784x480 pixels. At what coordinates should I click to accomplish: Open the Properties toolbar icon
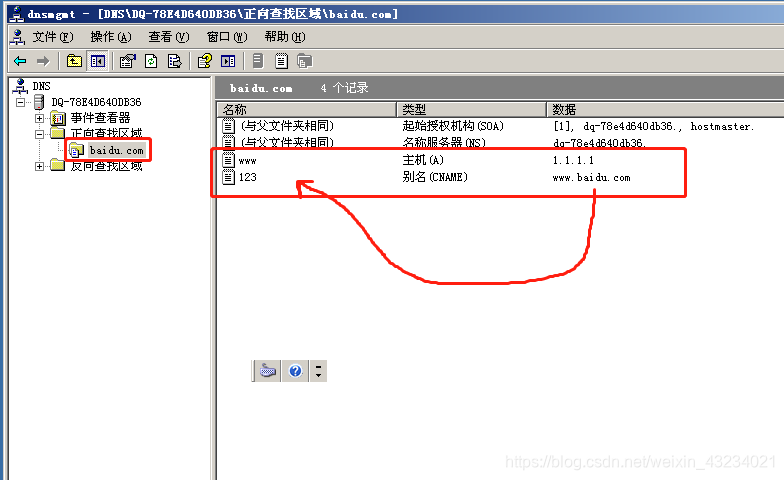point(128,61)
